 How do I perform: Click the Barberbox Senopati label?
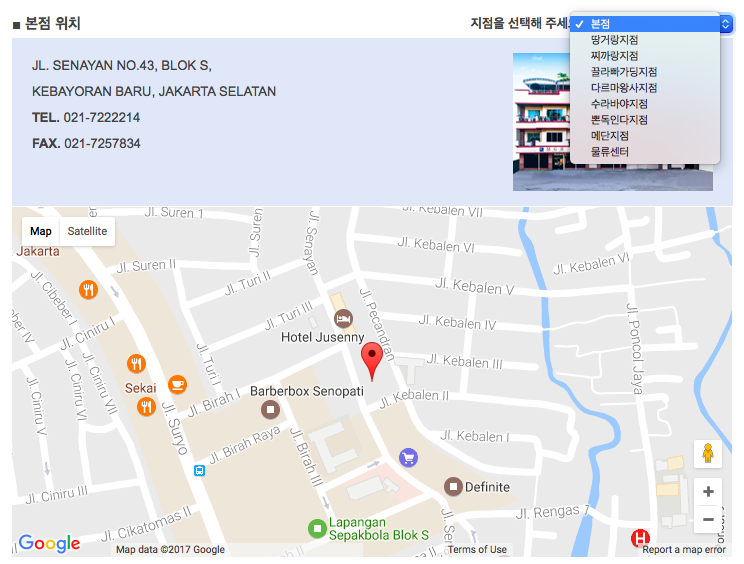click(307, 391)
